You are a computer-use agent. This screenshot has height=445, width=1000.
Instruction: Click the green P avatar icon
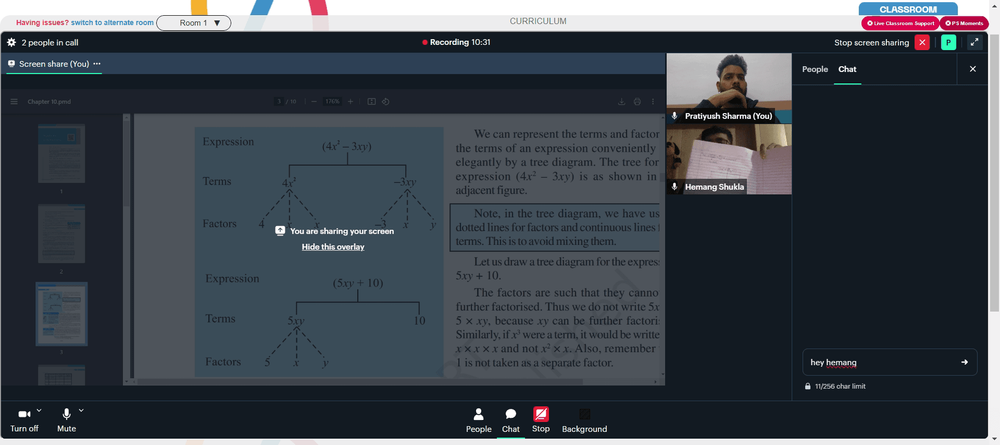[x=948, y=43]
